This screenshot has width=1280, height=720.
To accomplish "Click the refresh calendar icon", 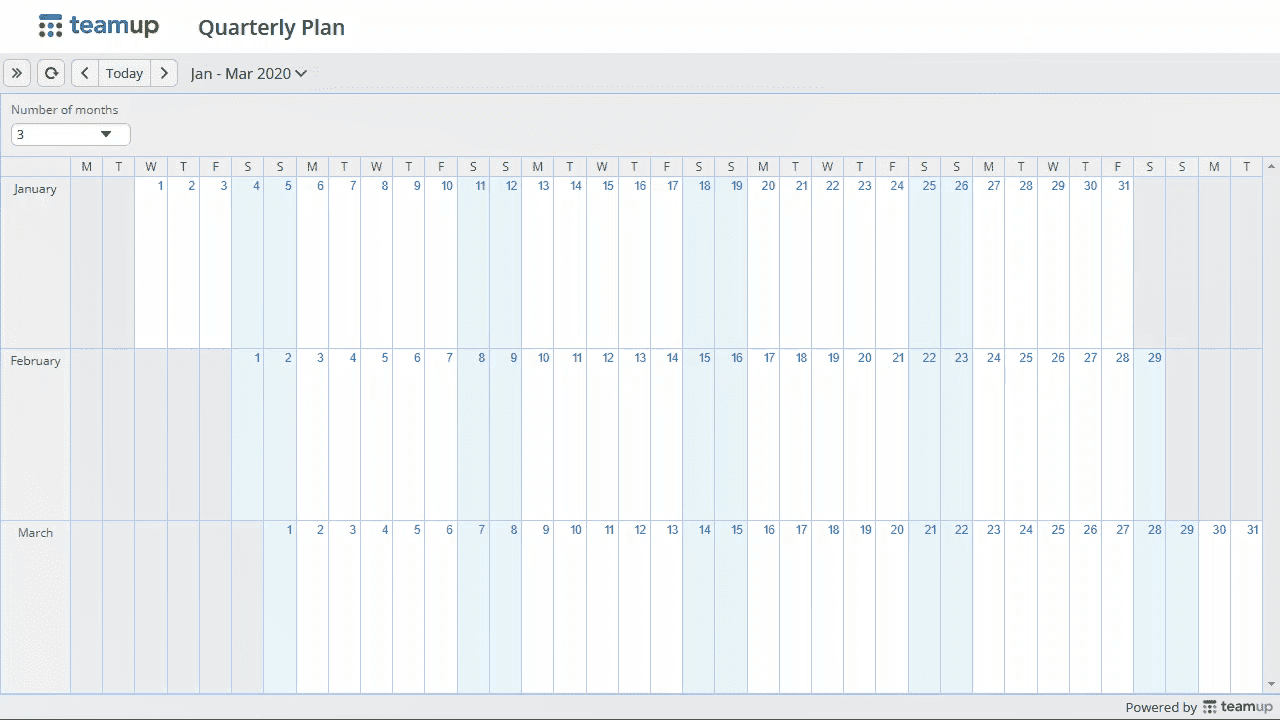I will pyautogui.click(x=51, y=73).
